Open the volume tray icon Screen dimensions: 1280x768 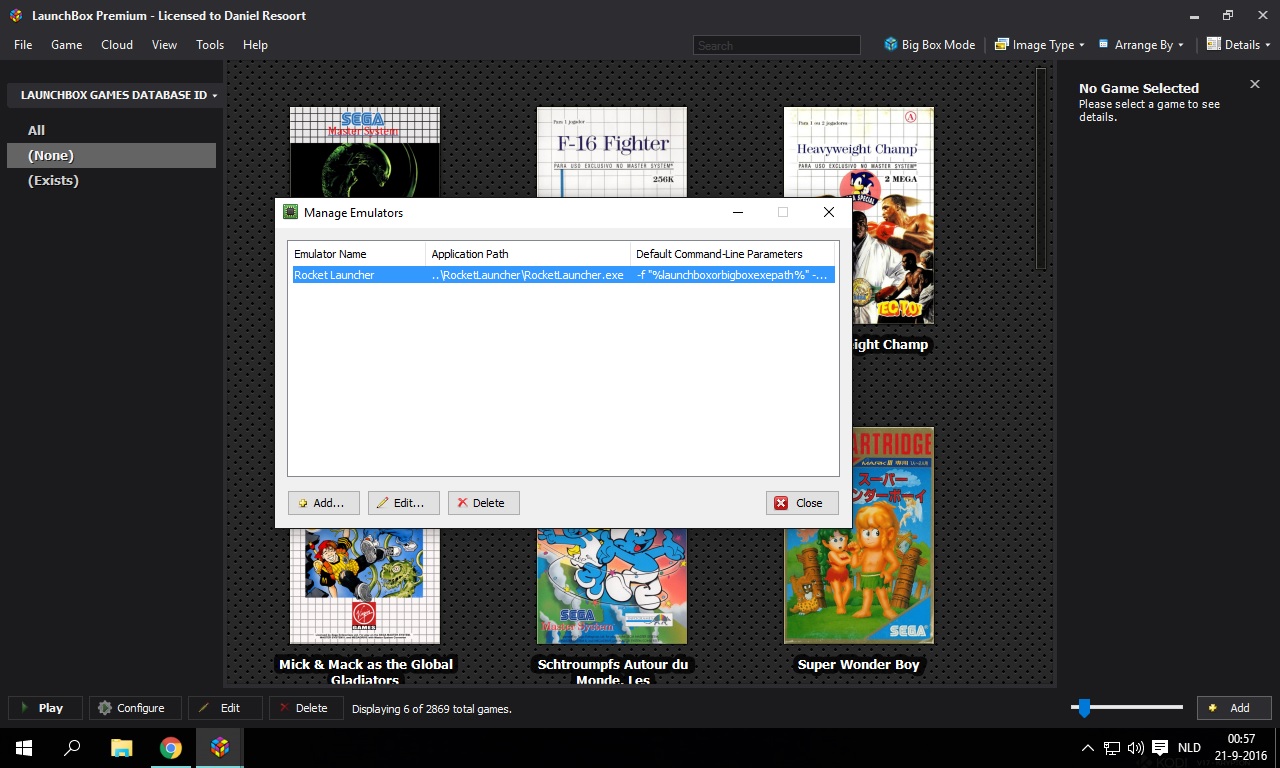click(x=1135, y=748)
